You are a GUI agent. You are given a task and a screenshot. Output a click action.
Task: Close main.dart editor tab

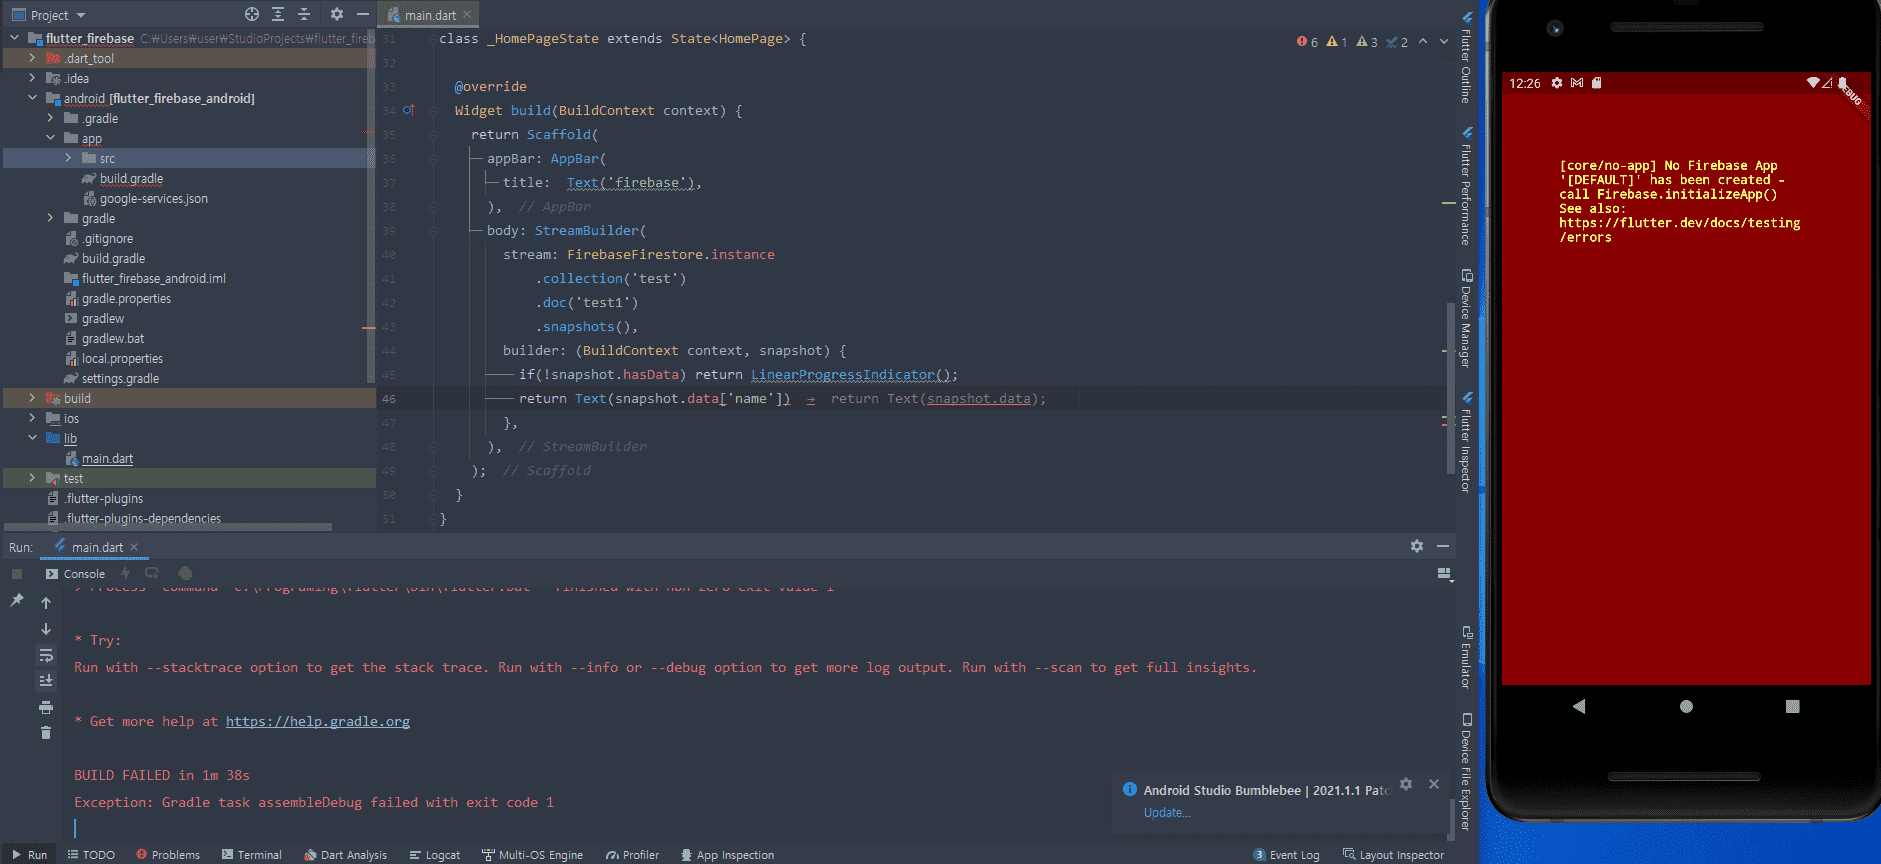coord(467,15)
